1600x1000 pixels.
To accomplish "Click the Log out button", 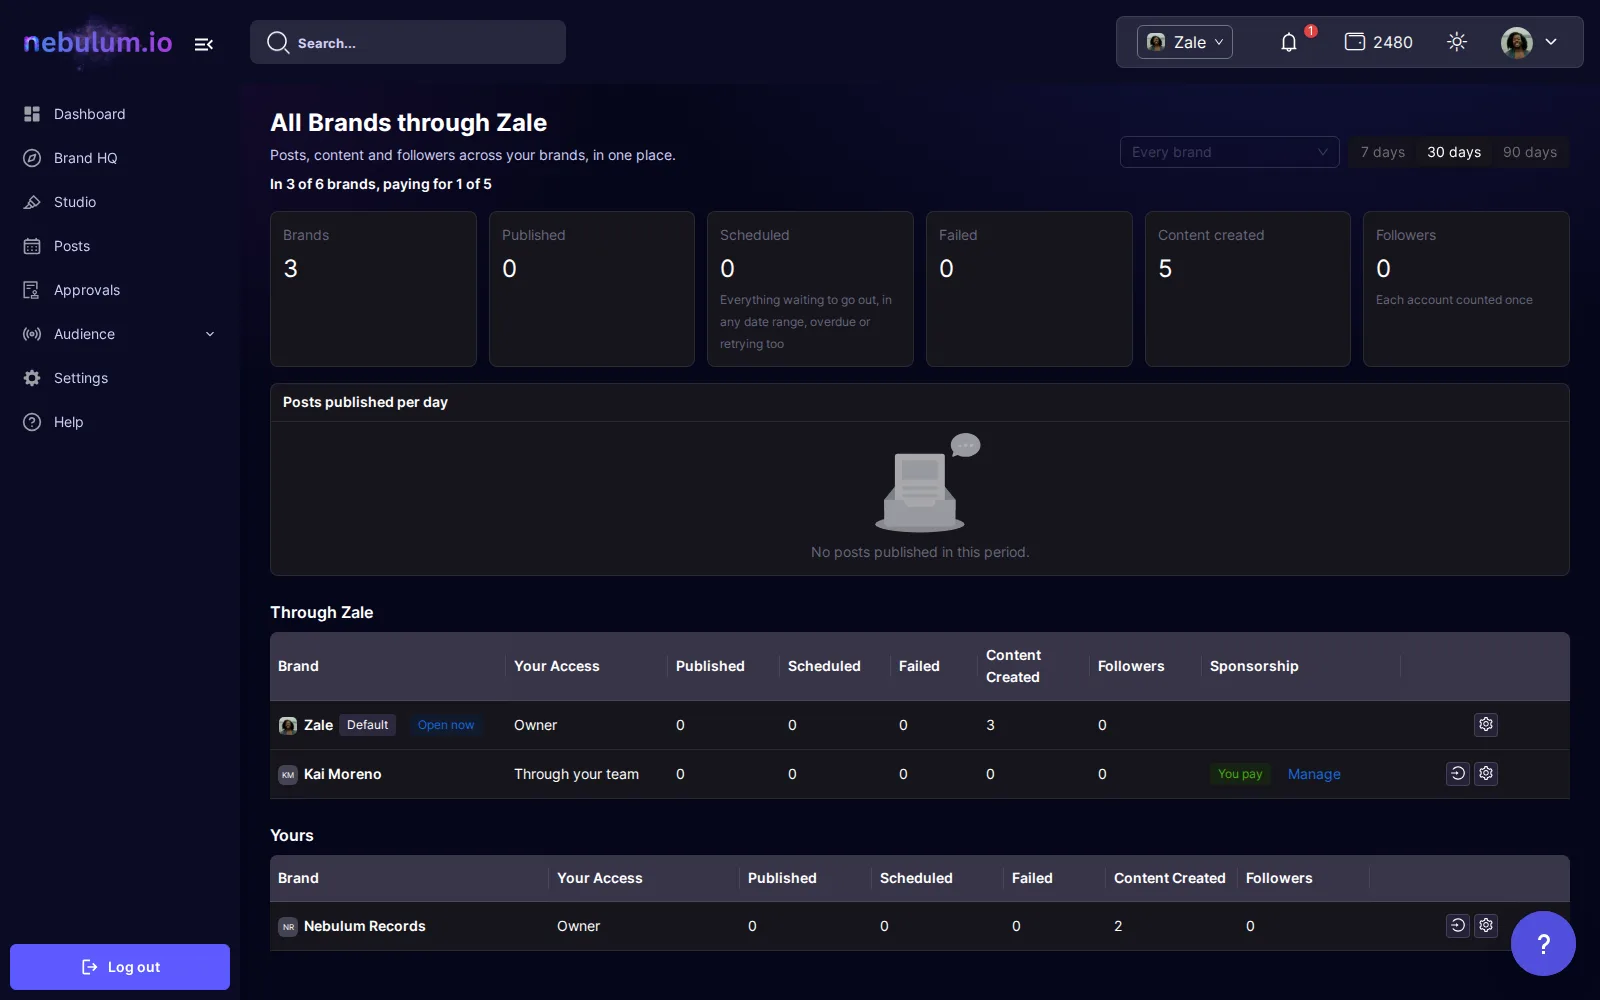I will pos(120,967).
